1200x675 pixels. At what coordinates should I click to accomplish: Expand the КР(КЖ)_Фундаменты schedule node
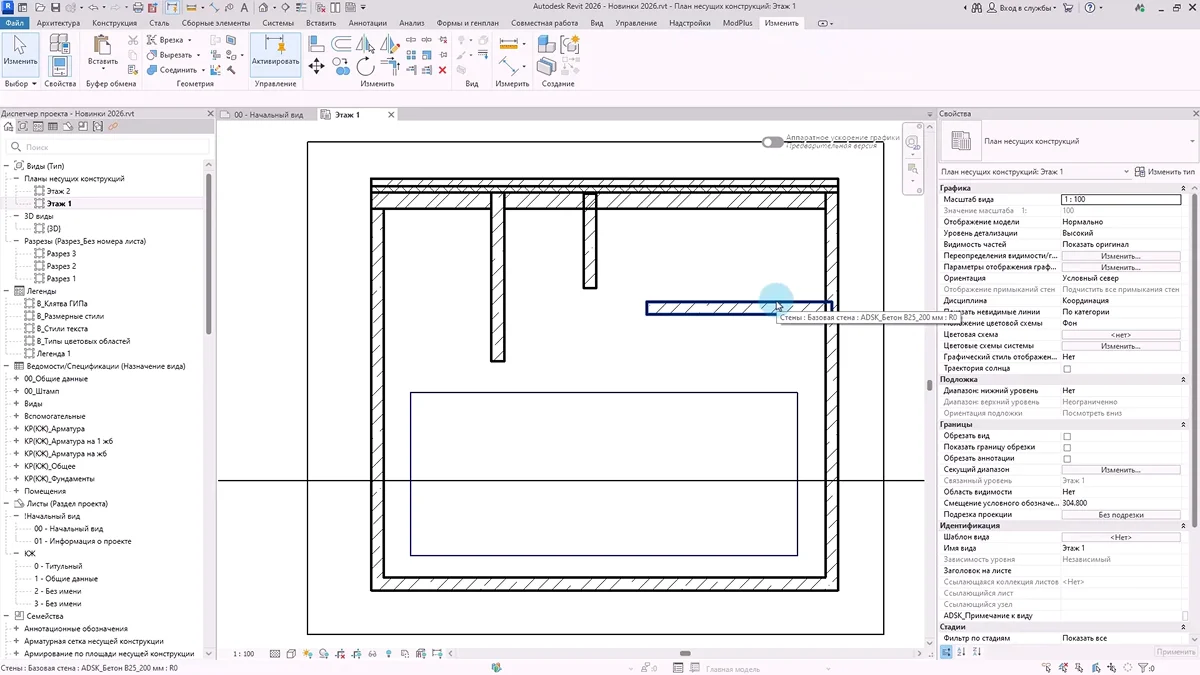(16, 479)
